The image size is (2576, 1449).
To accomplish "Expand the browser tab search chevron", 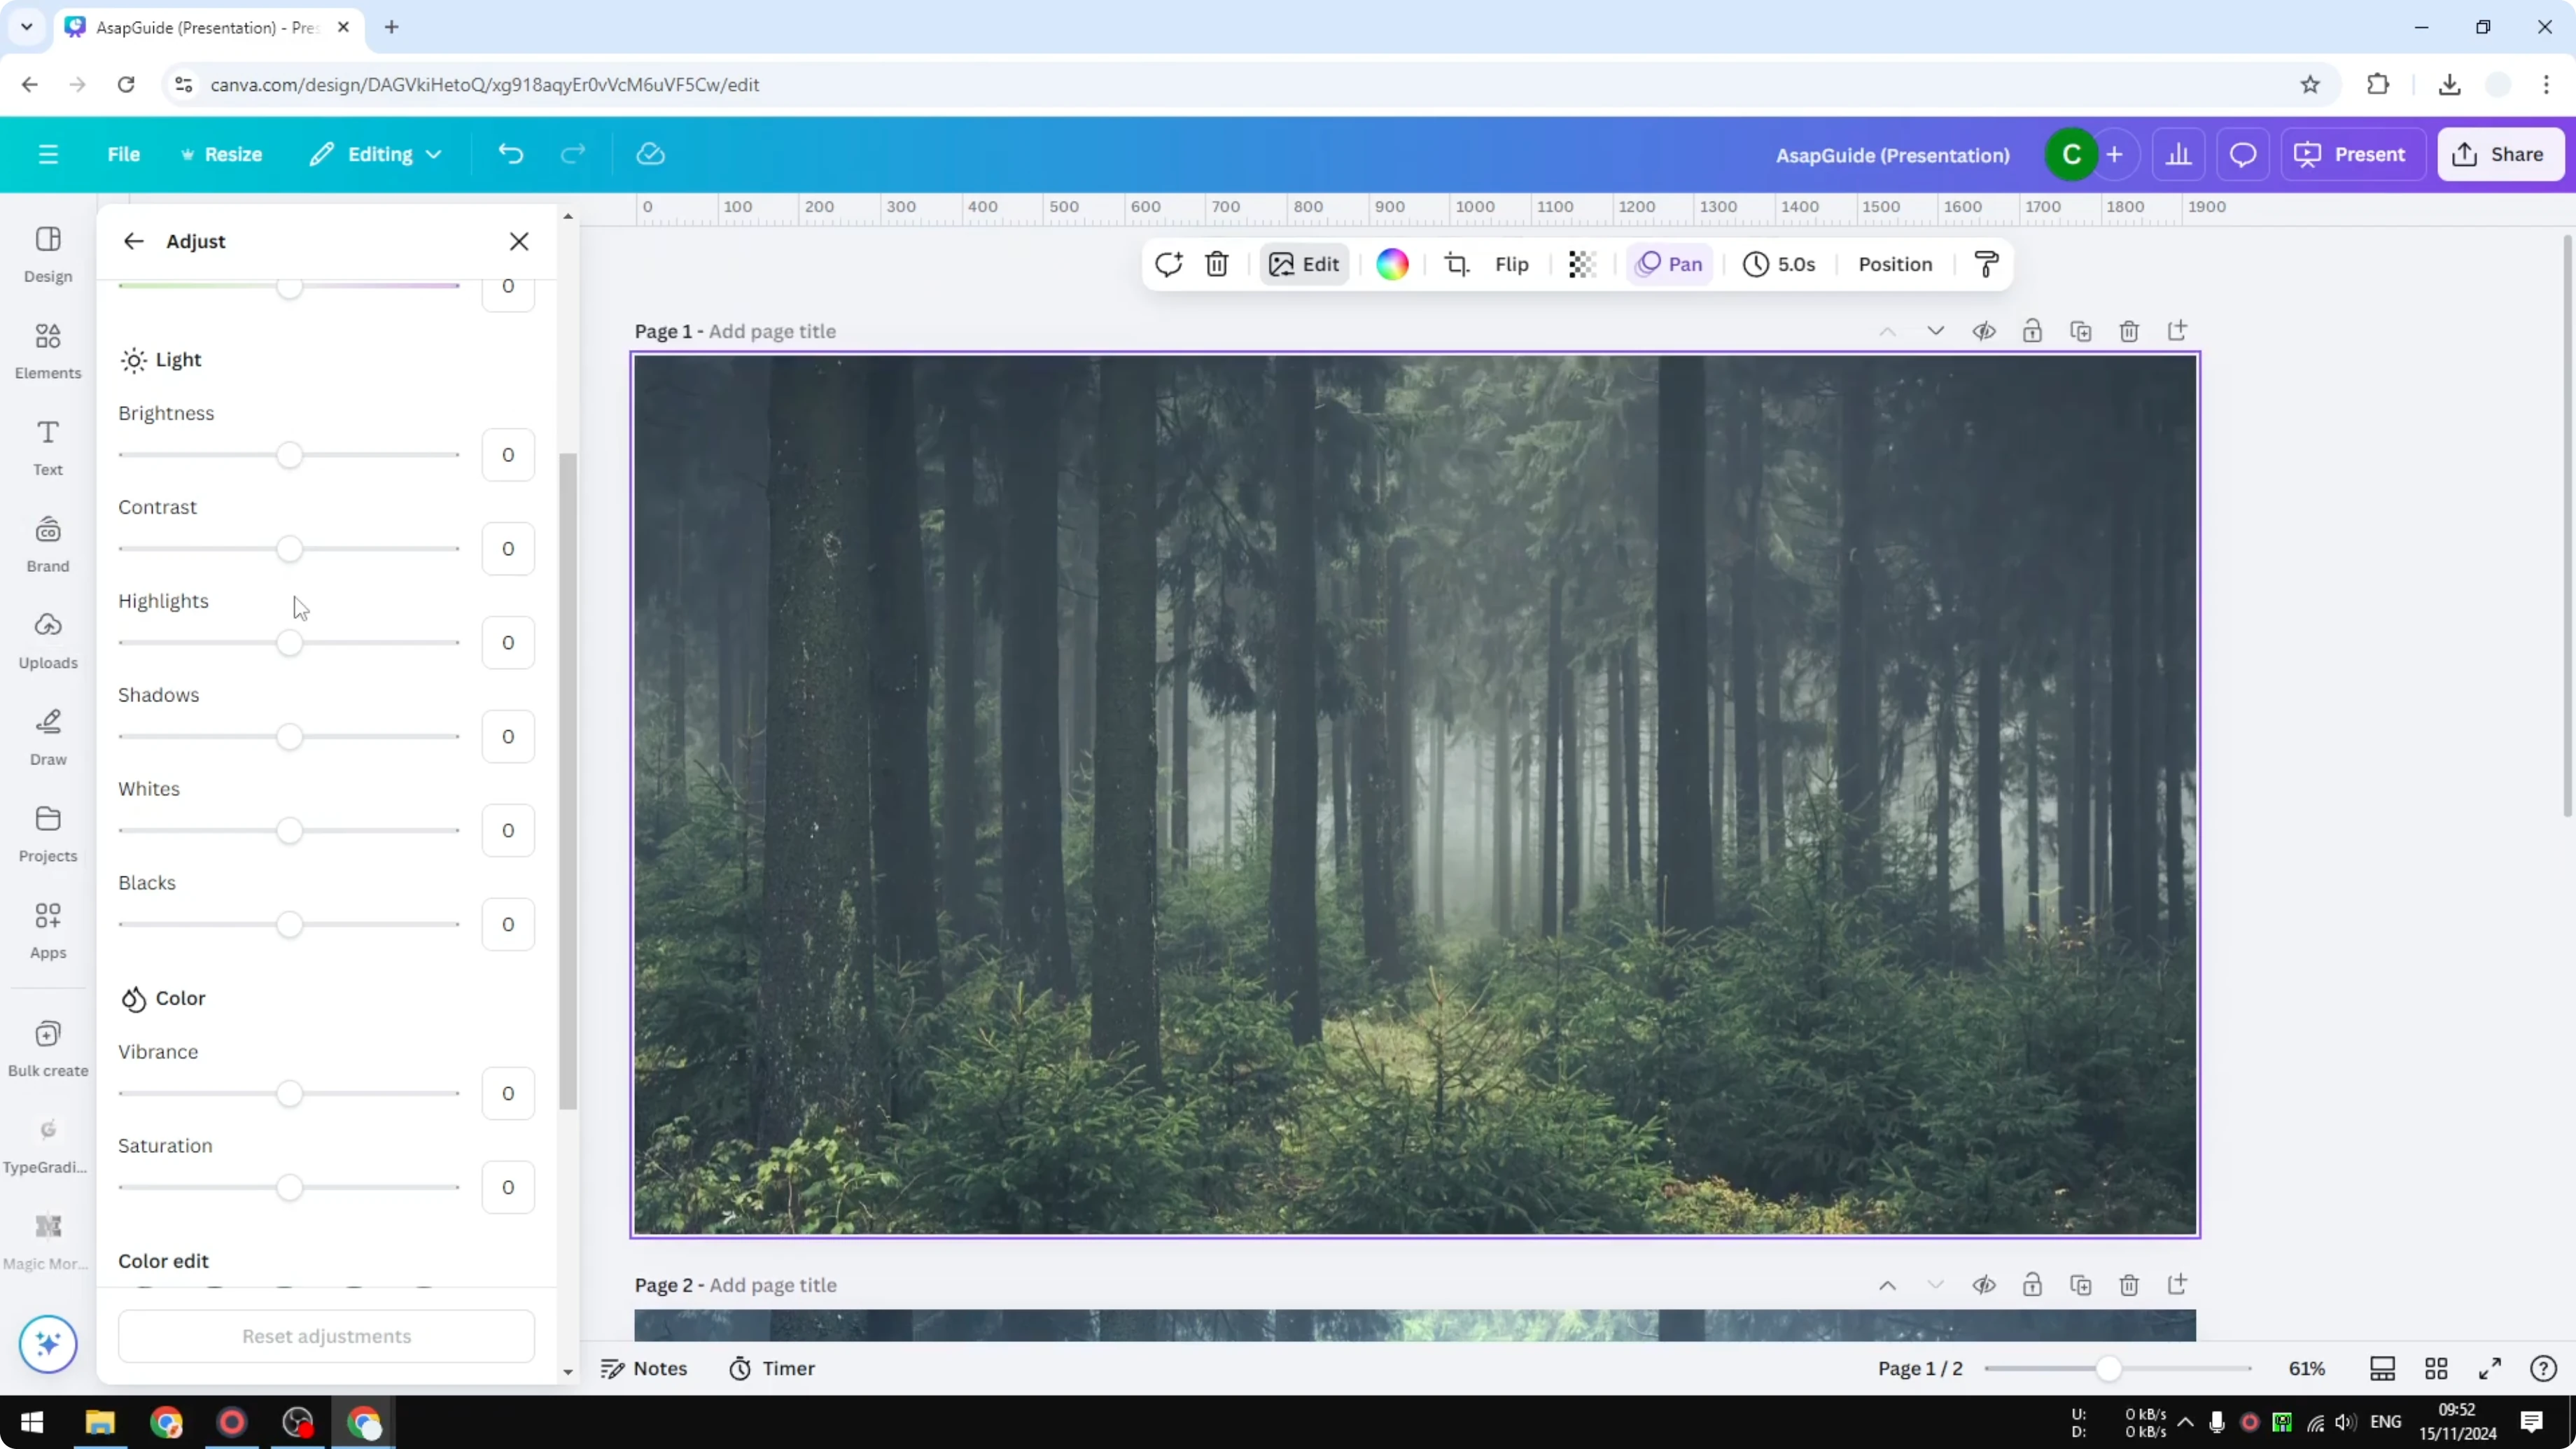I will point(26,27).
